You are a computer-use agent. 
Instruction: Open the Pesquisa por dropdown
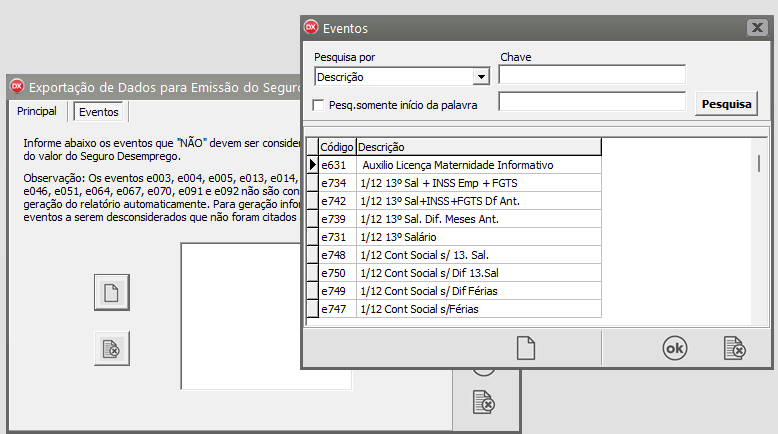(481, 77)
